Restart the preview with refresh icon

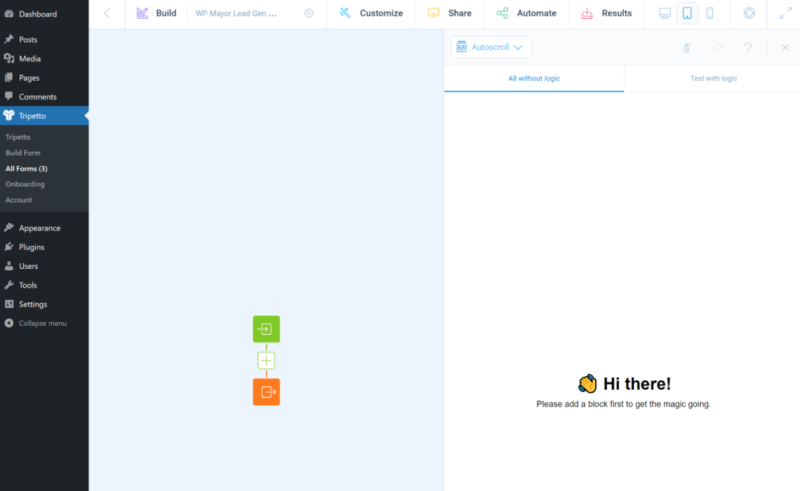coord(718,47)
